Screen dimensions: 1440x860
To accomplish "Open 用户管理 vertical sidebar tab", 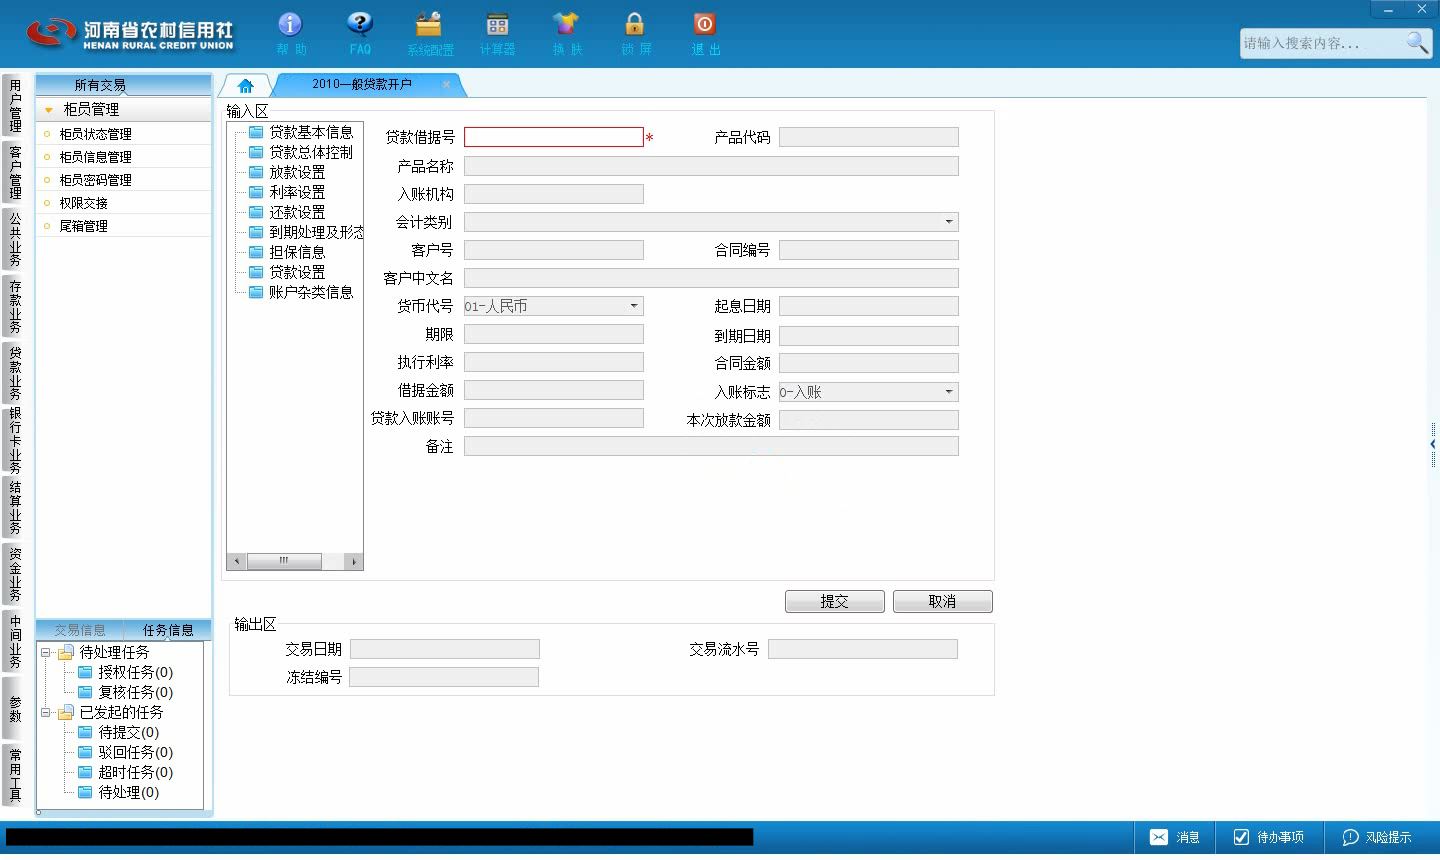I will [x=14, y=105].
